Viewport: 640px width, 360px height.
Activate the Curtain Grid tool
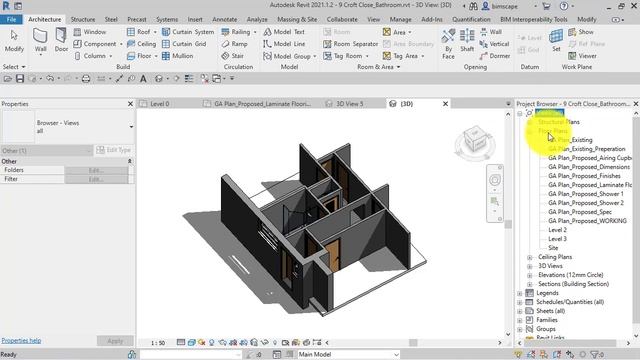pos(184,44)
